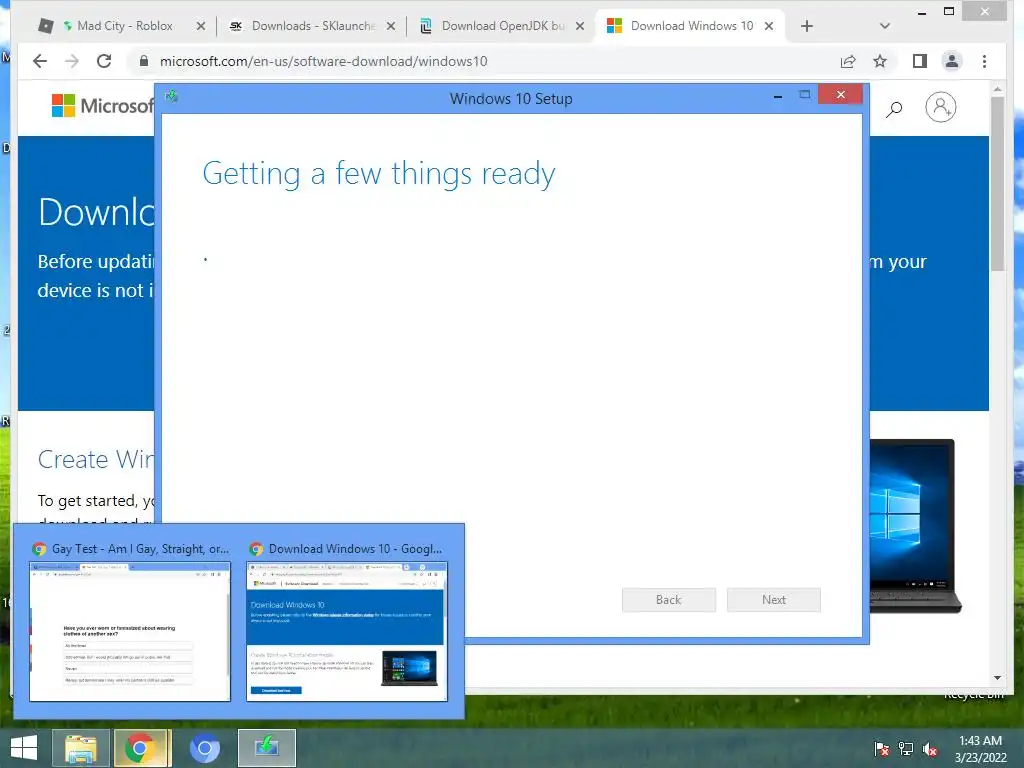This screenshot has width=1024, height=768.
Task: Click the scrollbar up arrow
Action: coord(997,88)
